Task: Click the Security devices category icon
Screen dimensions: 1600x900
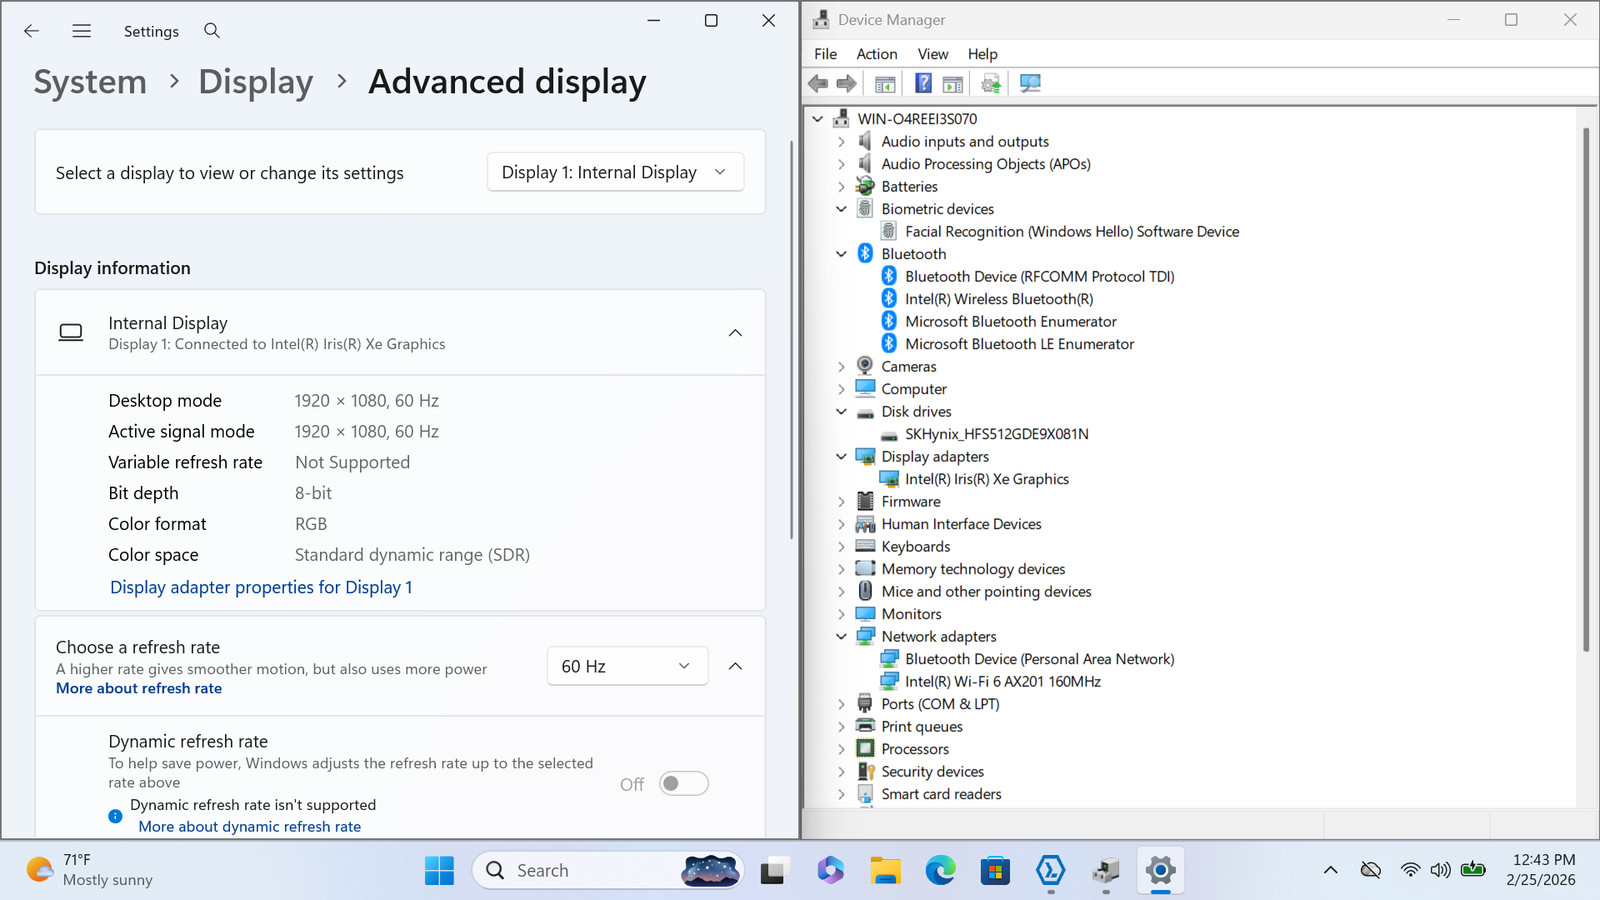Action: coord(865,772)
